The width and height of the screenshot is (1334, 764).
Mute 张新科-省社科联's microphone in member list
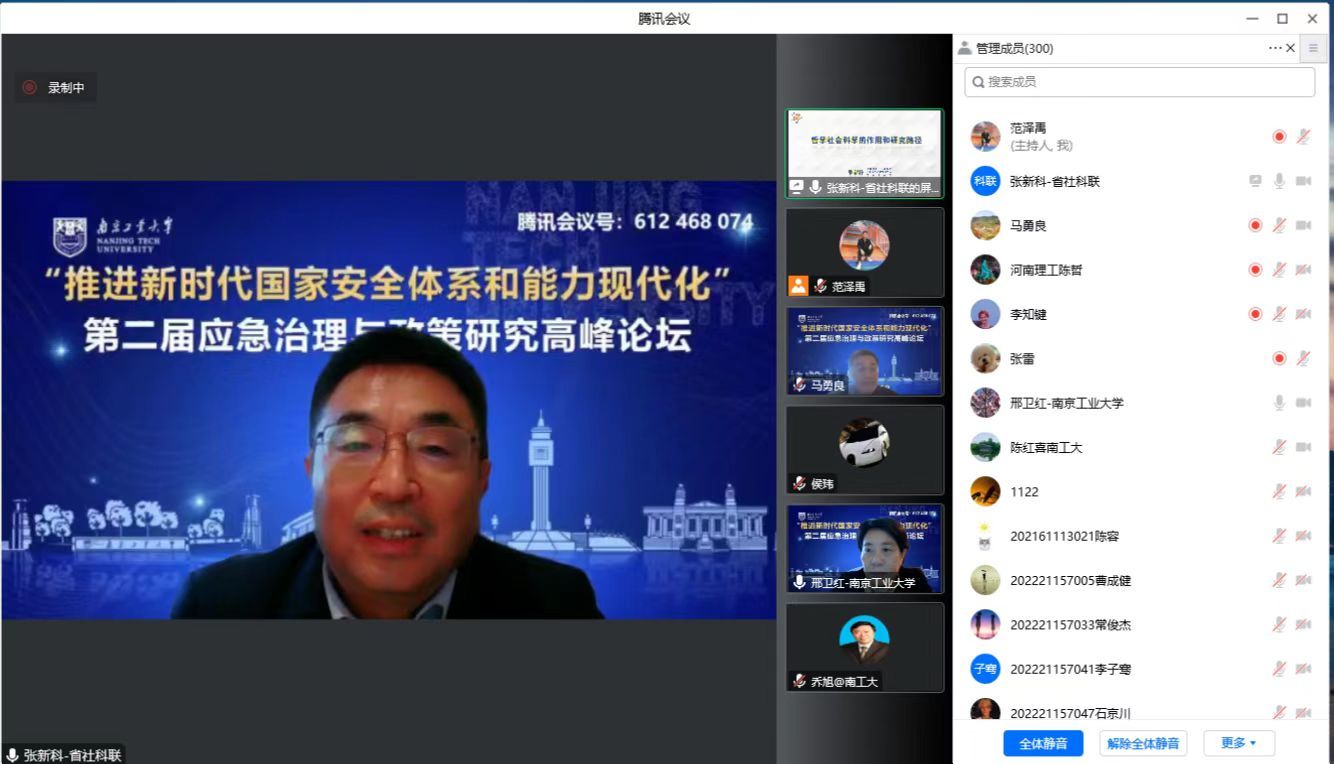[x=1279, y=181]
